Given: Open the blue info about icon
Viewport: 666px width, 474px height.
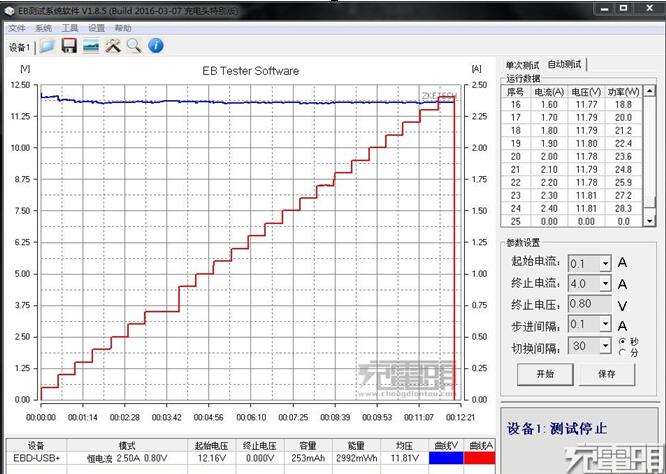Looking at the screenshot, I should [156, 46].
